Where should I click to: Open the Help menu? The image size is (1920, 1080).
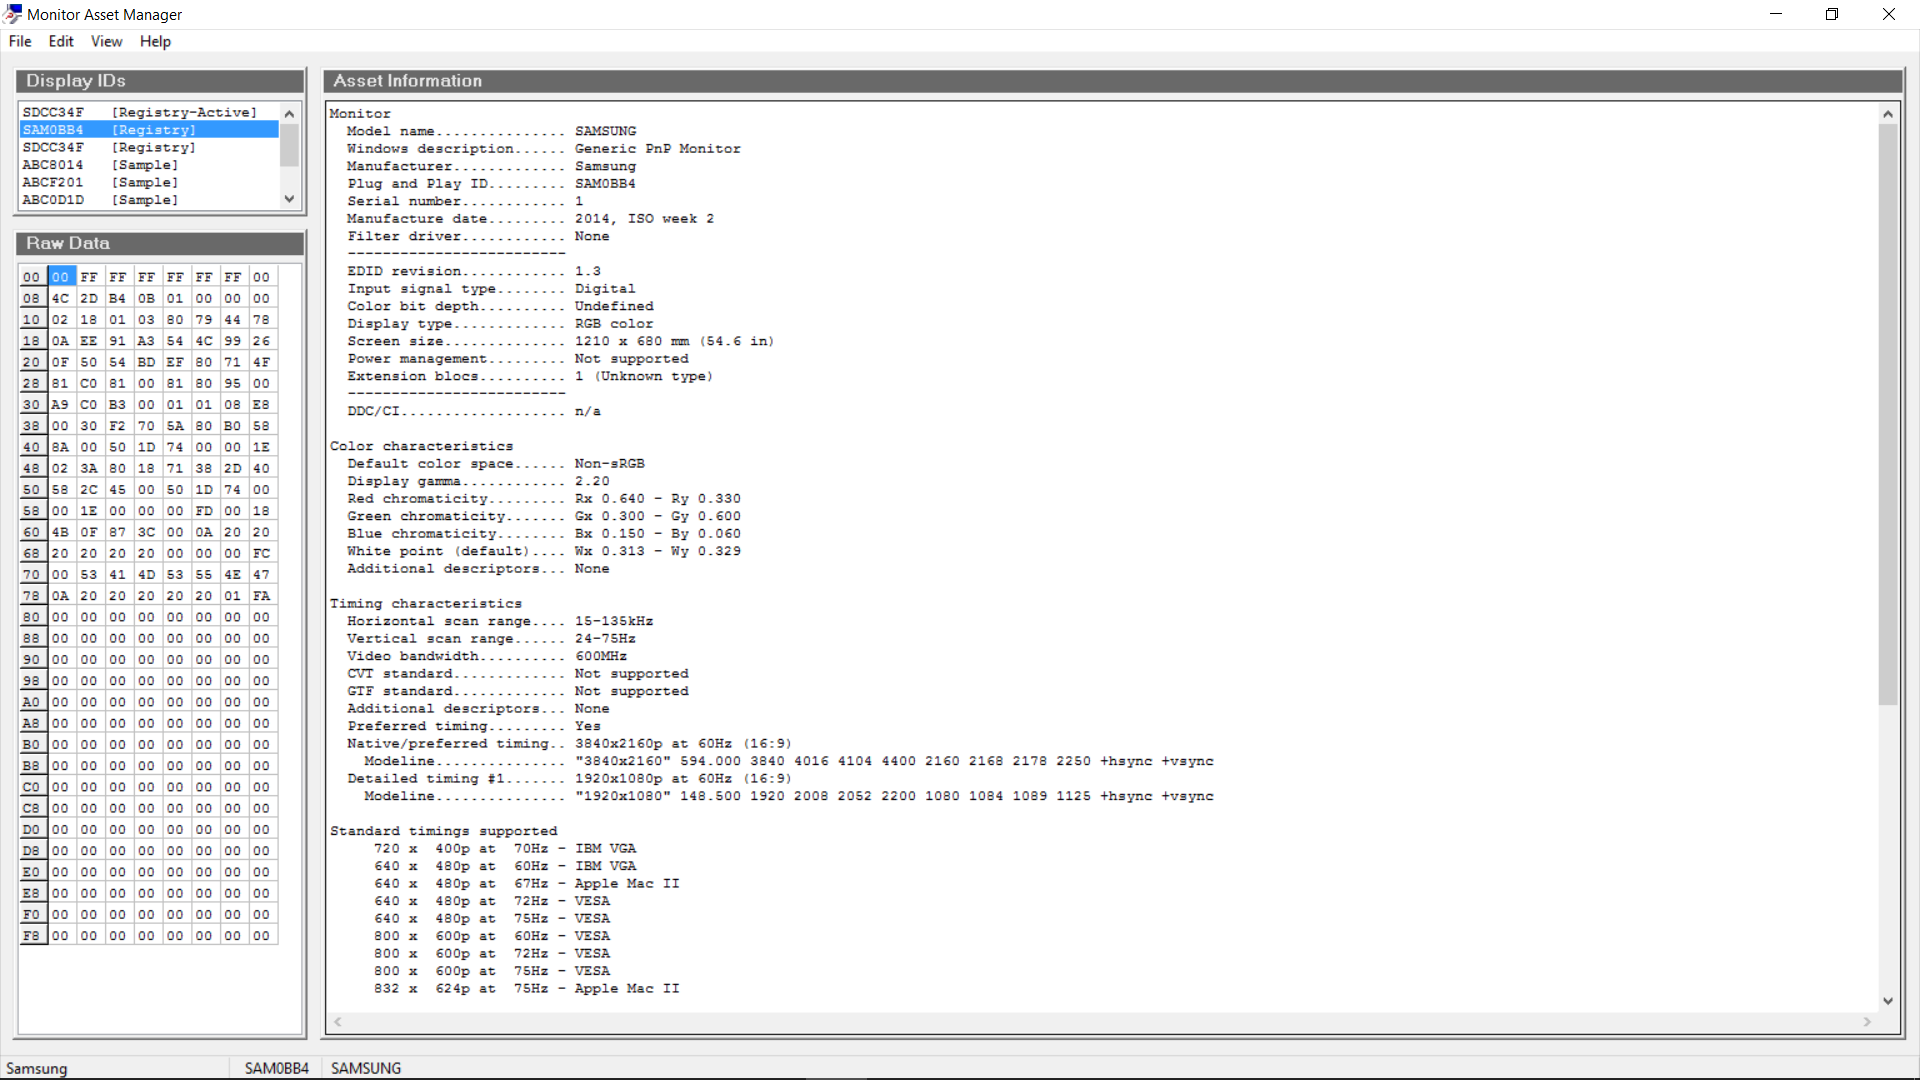click(x=155, y=41)
